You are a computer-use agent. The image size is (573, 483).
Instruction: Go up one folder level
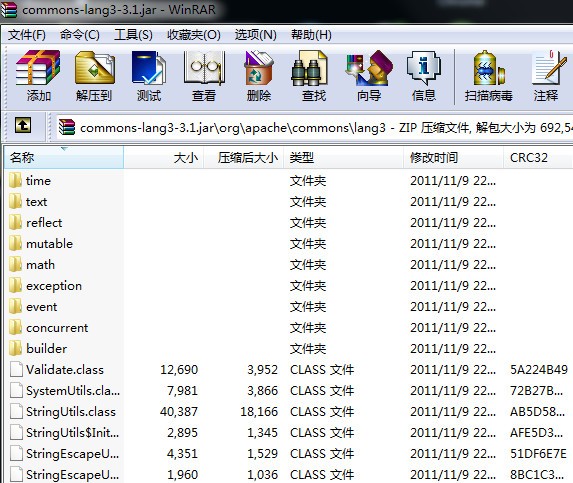point(23,126)
